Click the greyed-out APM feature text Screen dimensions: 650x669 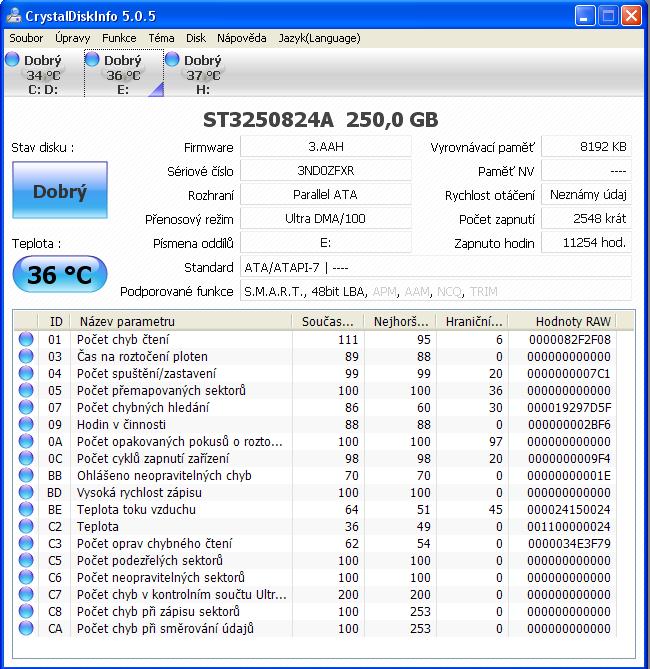pos(385,291)
